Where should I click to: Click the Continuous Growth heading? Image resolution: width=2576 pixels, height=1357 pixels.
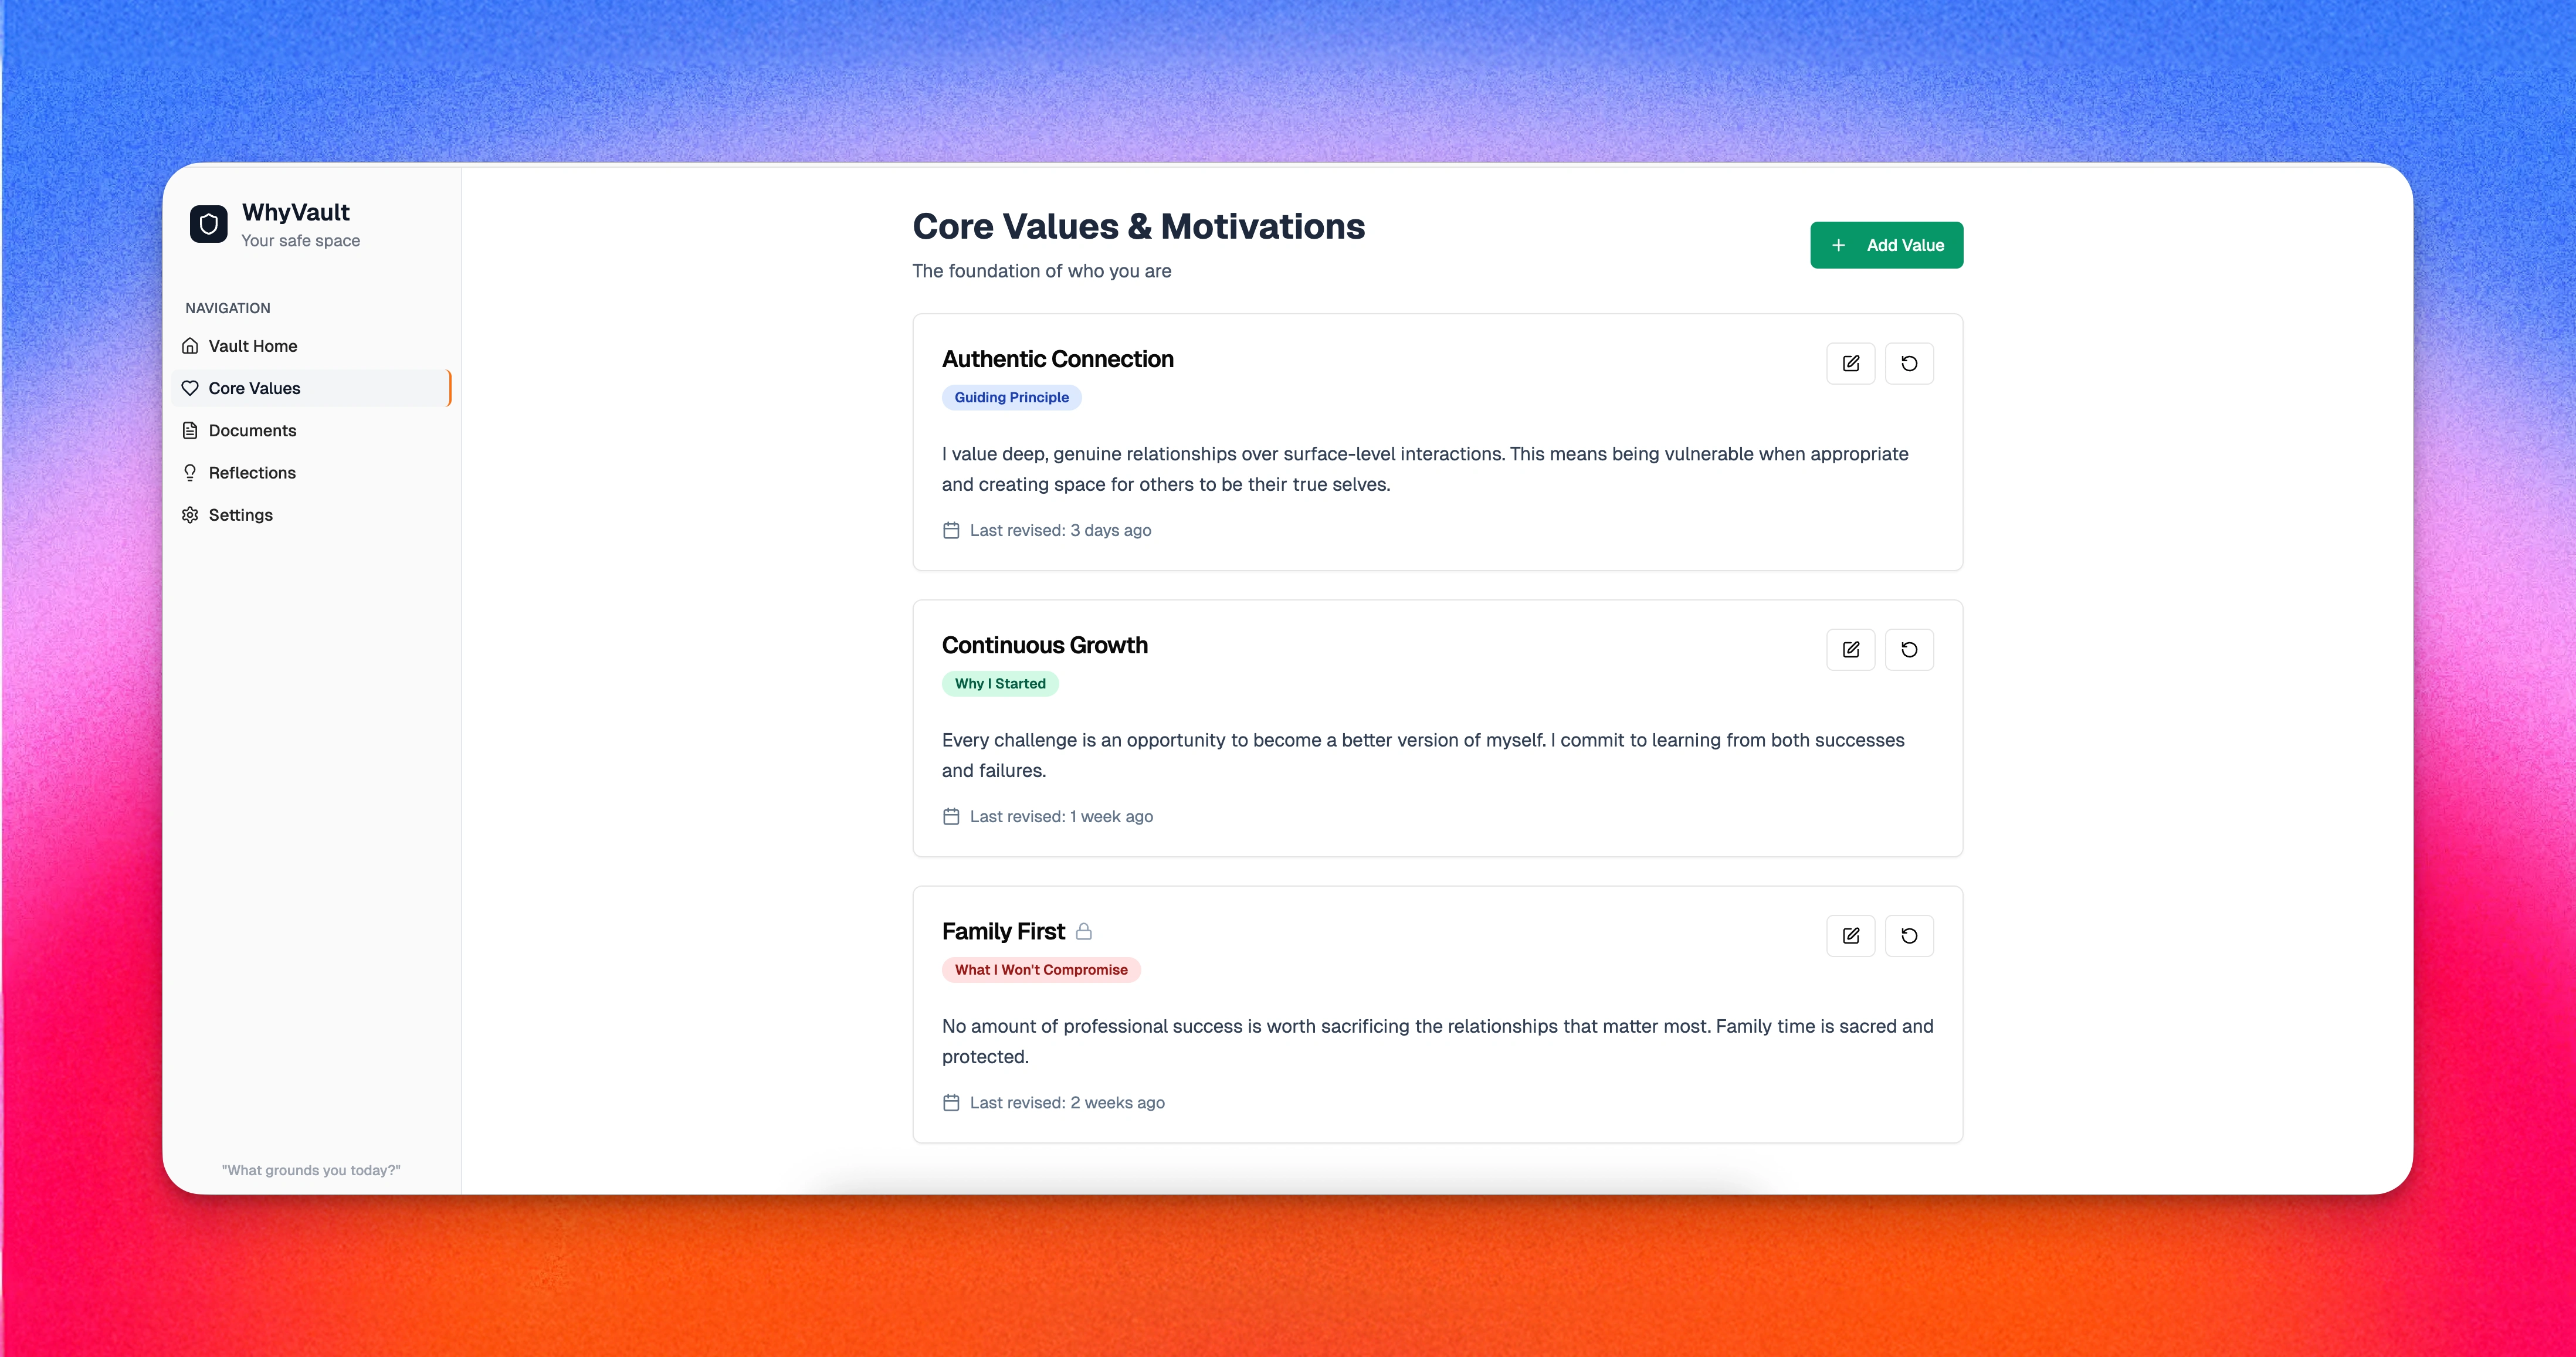[x=1044, y=645]
